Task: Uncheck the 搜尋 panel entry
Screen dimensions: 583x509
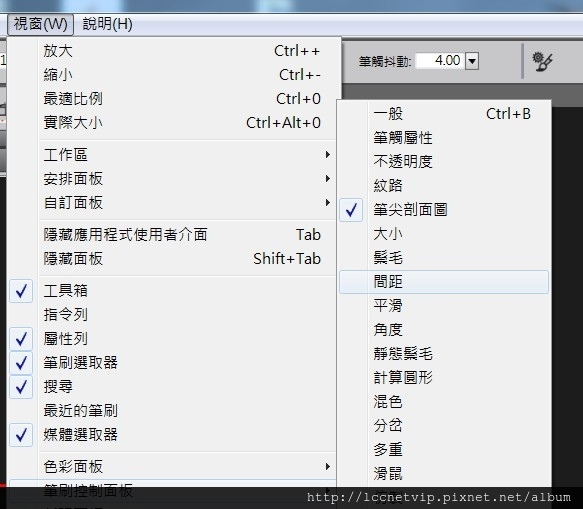Action: [173, 387]
